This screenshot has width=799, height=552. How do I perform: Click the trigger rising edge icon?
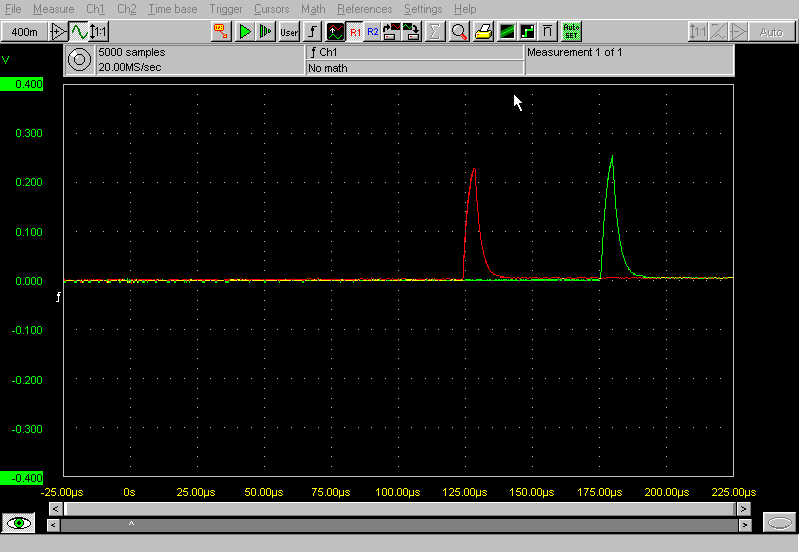click(313, 32)
